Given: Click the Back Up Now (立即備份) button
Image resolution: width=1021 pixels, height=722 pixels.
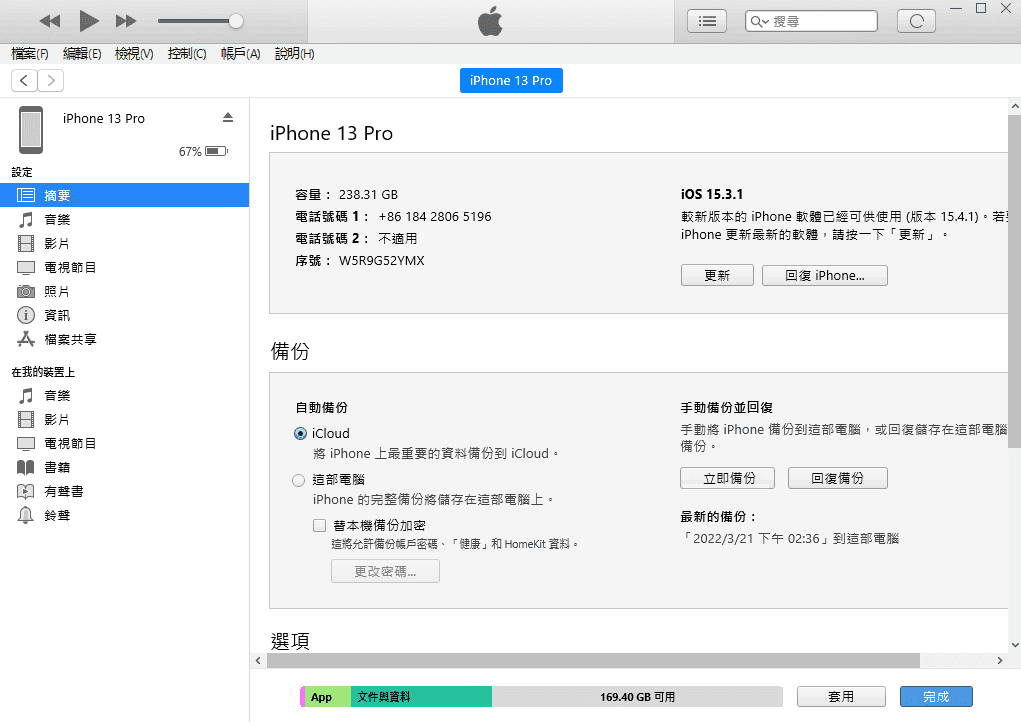Looking at the screenshot, I should 729,479.
